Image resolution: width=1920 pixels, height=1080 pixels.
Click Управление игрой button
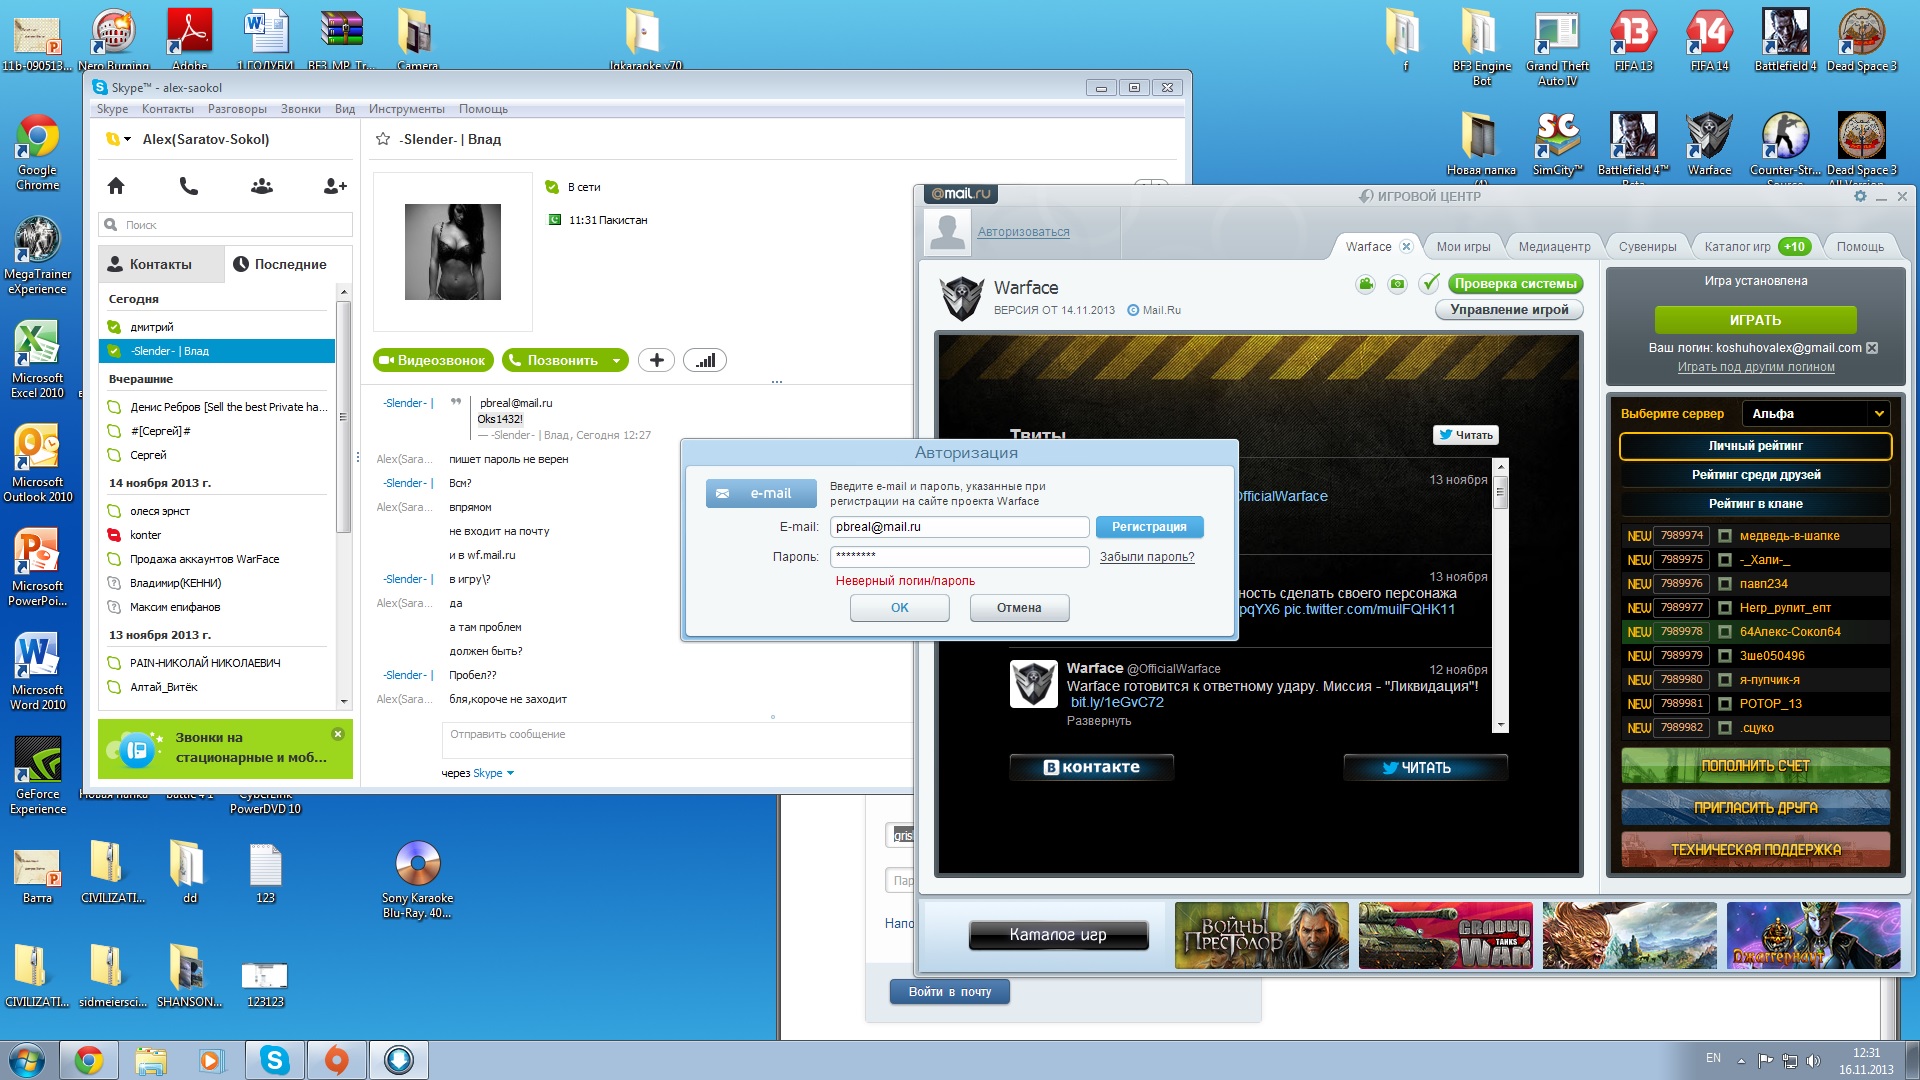tap(1509, 310)
